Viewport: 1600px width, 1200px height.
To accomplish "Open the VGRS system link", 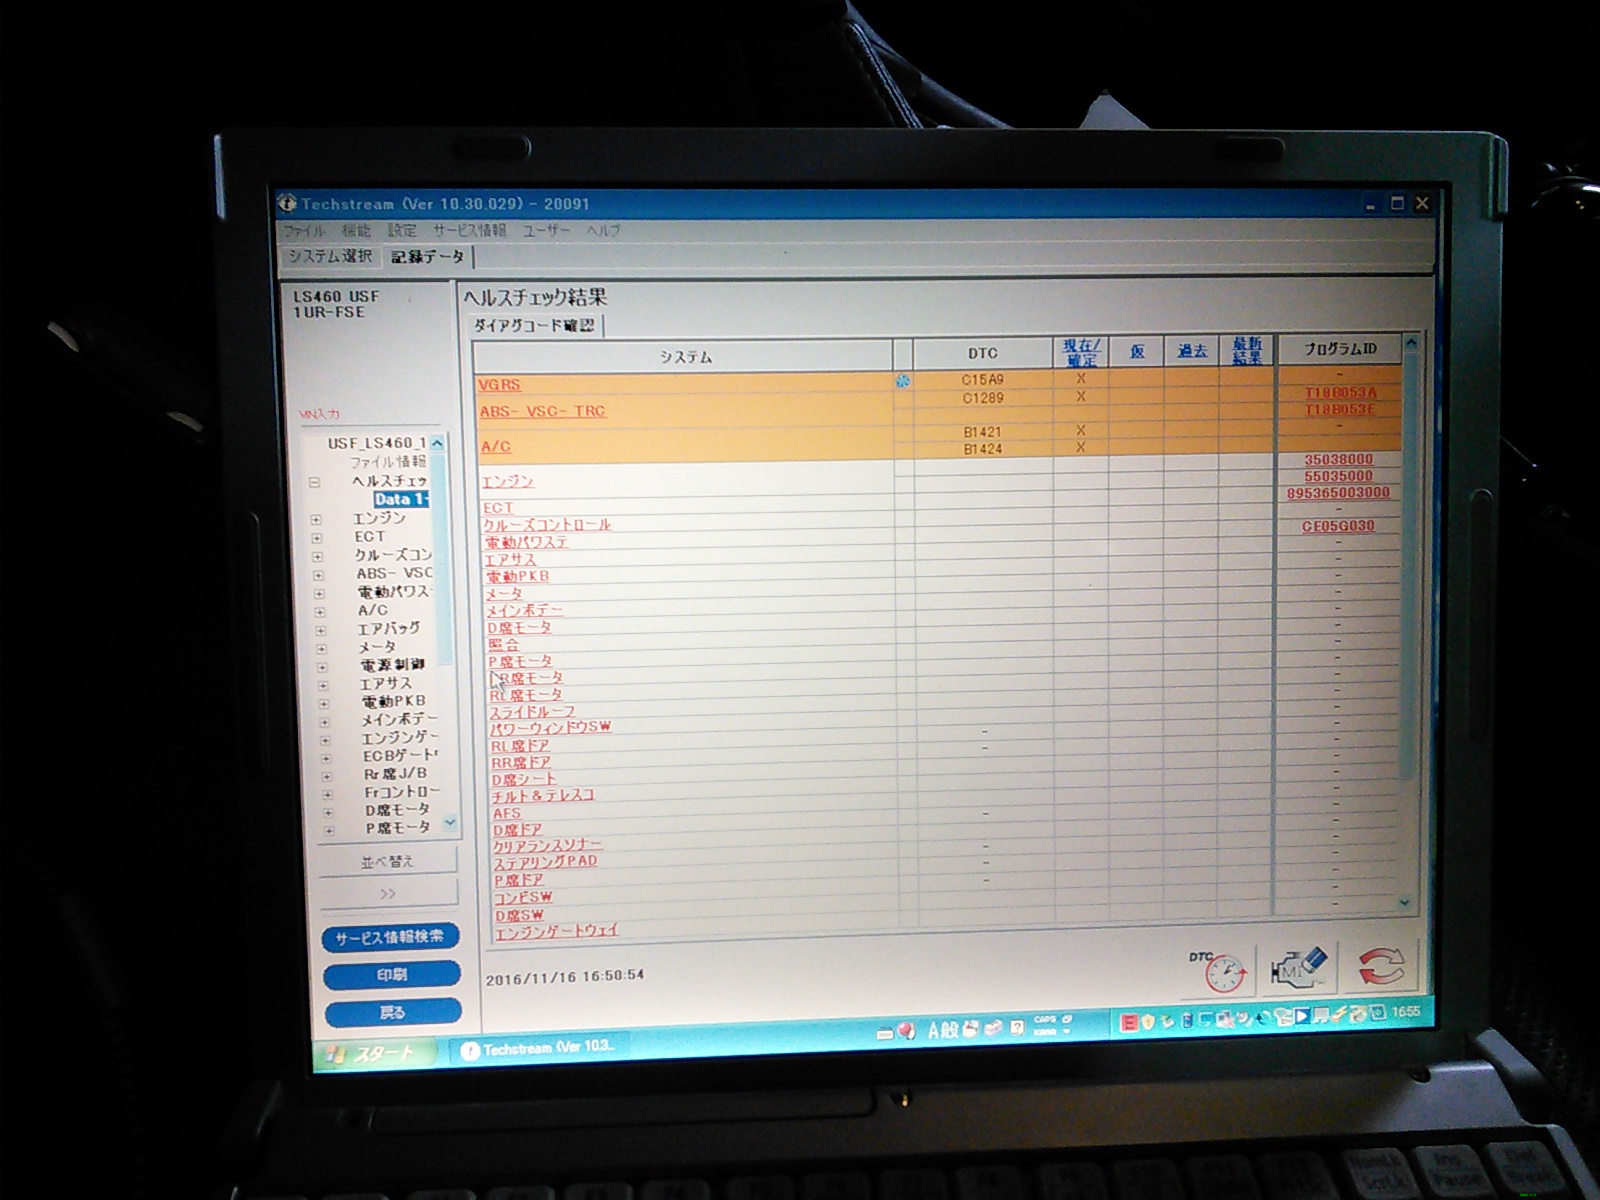I will coord(499,385).
